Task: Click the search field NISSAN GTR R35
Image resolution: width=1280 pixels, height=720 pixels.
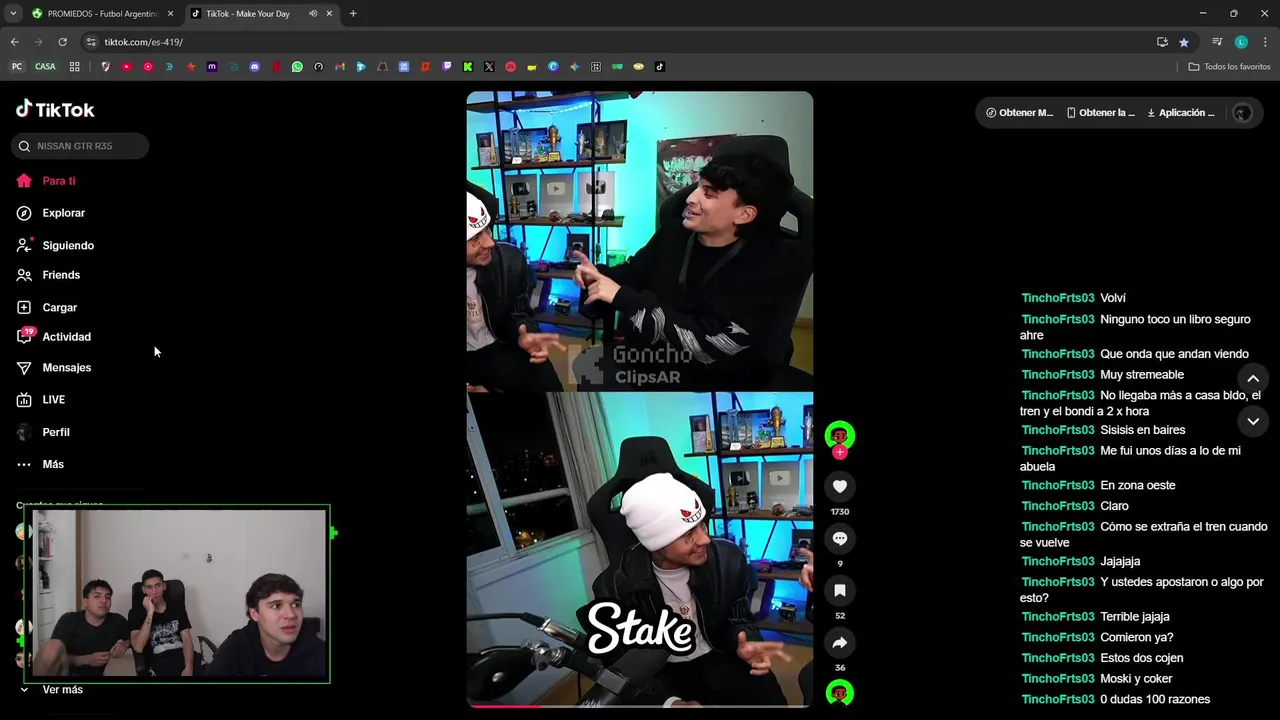Action: coord(81,146)
